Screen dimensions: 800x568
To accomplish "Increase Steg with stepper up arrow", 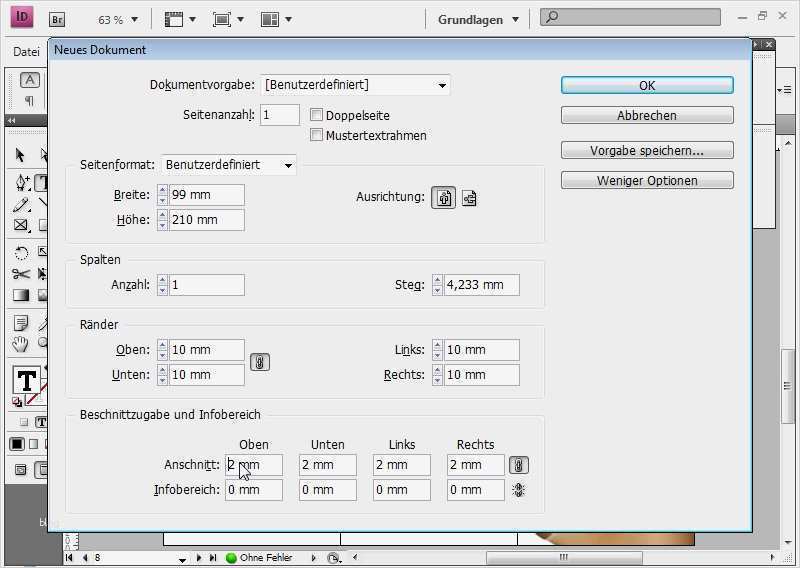I will point(437,280).
